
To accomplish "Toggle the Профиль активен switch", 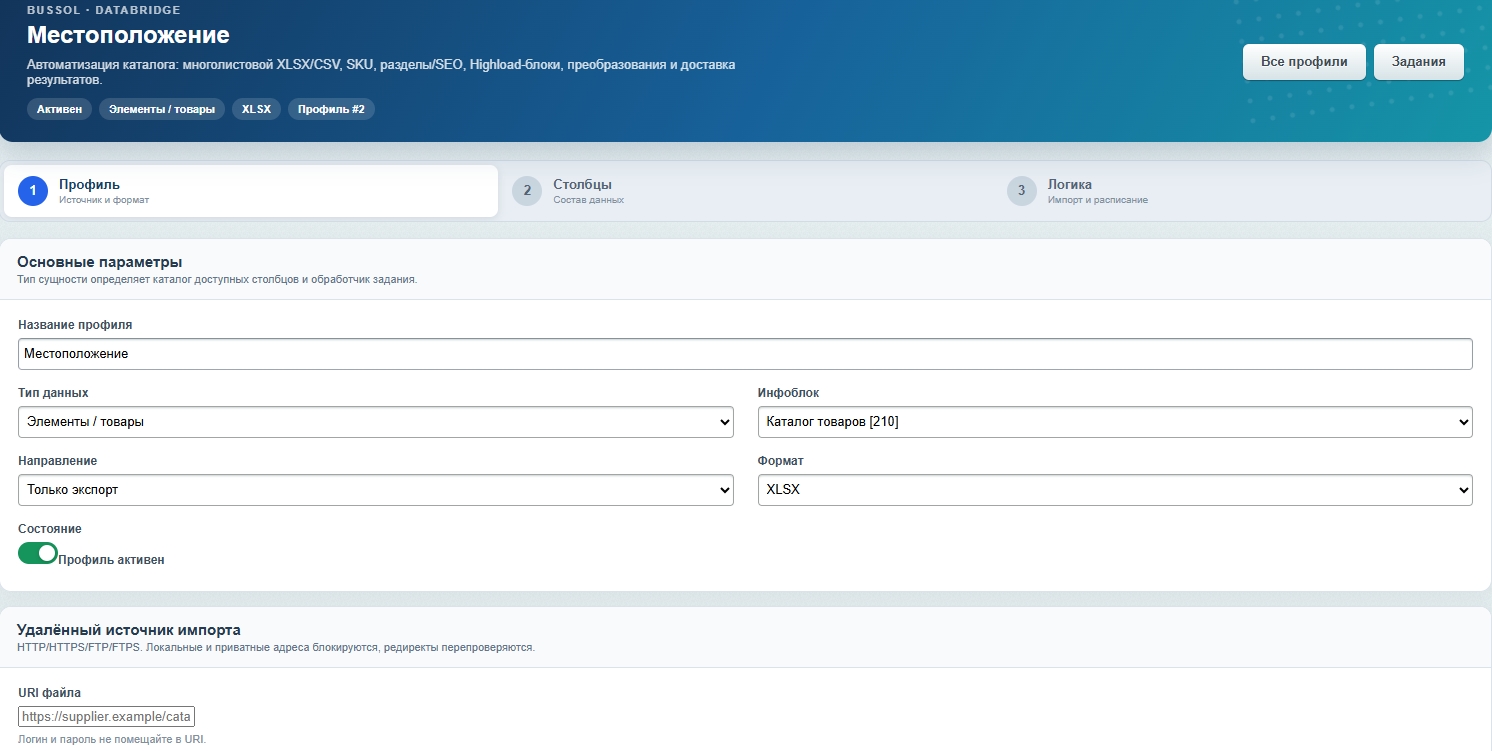I will pyautogui.click(x=38, y=553).
